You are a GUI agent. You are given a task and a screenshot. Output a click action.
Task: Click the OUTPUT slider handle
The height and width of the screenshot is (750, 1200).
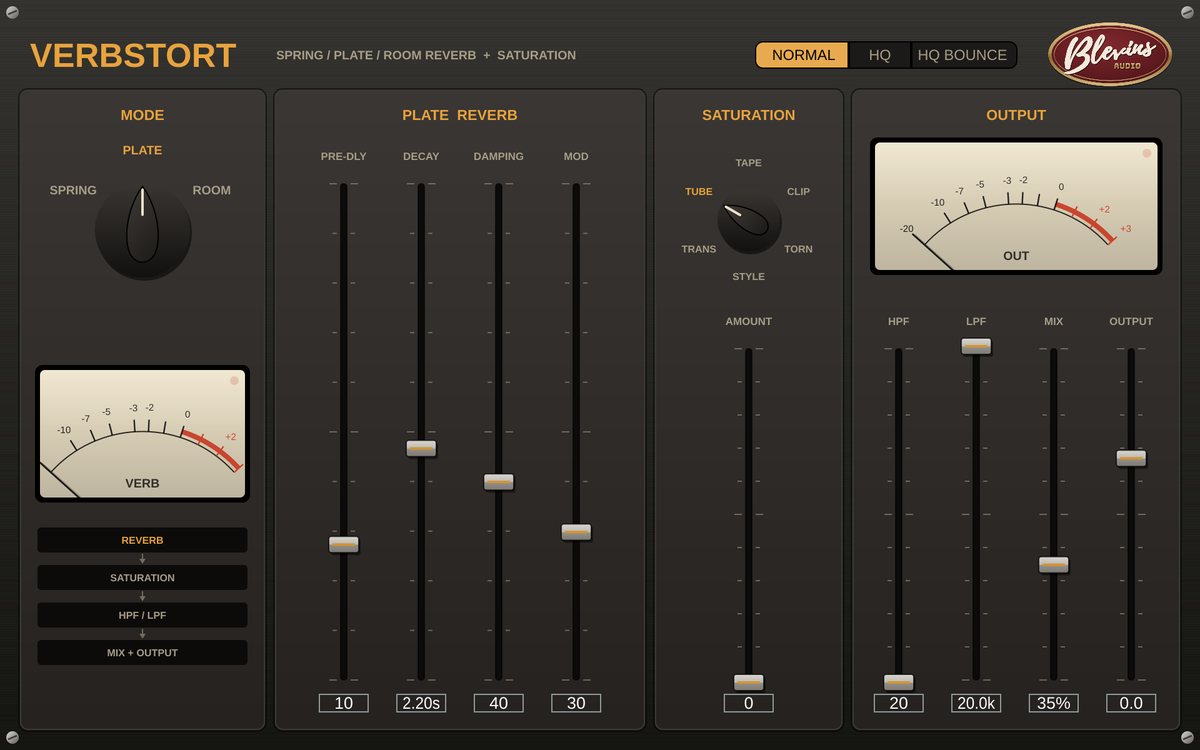[x=1131, y=458]
